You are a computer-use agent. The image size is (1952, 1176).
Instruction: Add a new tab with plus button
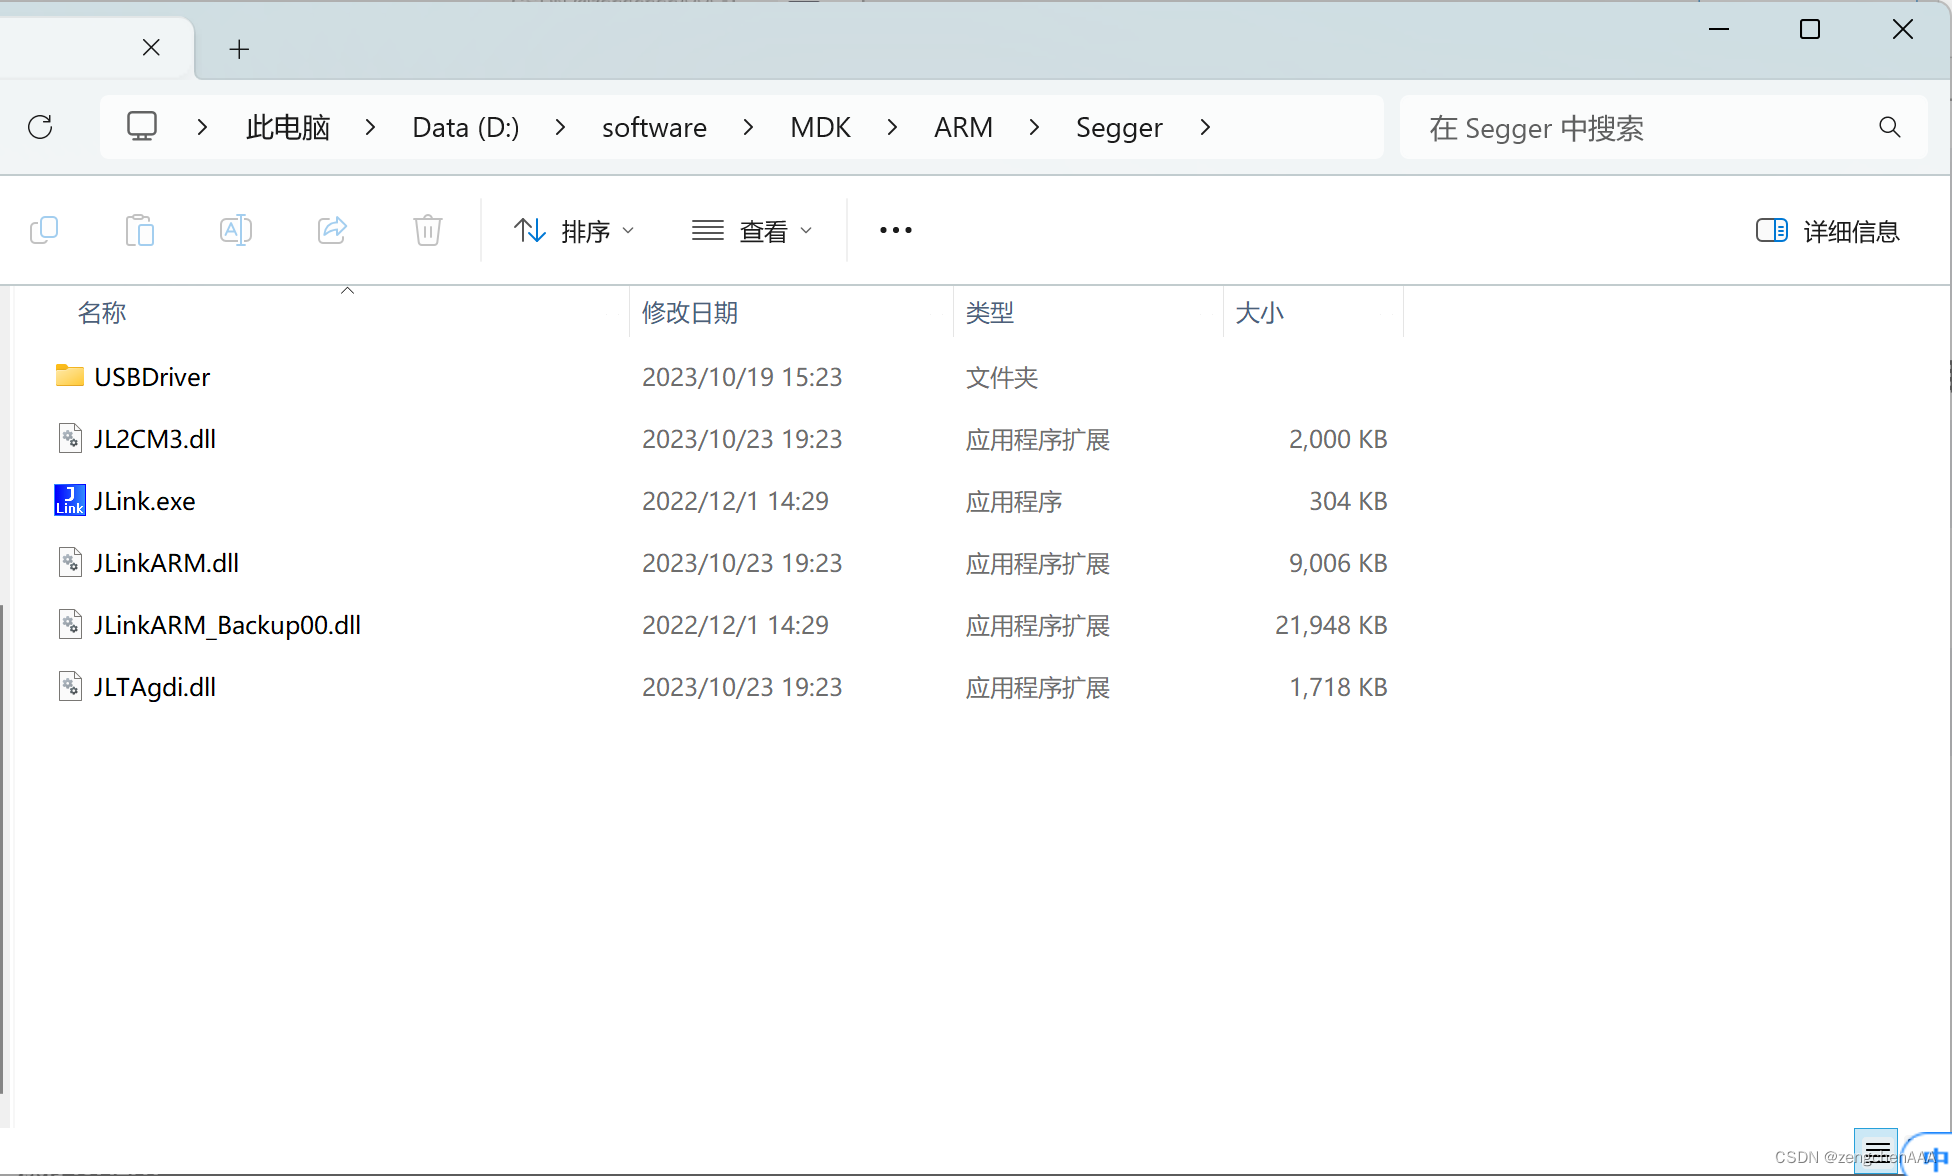pos(239,49)
